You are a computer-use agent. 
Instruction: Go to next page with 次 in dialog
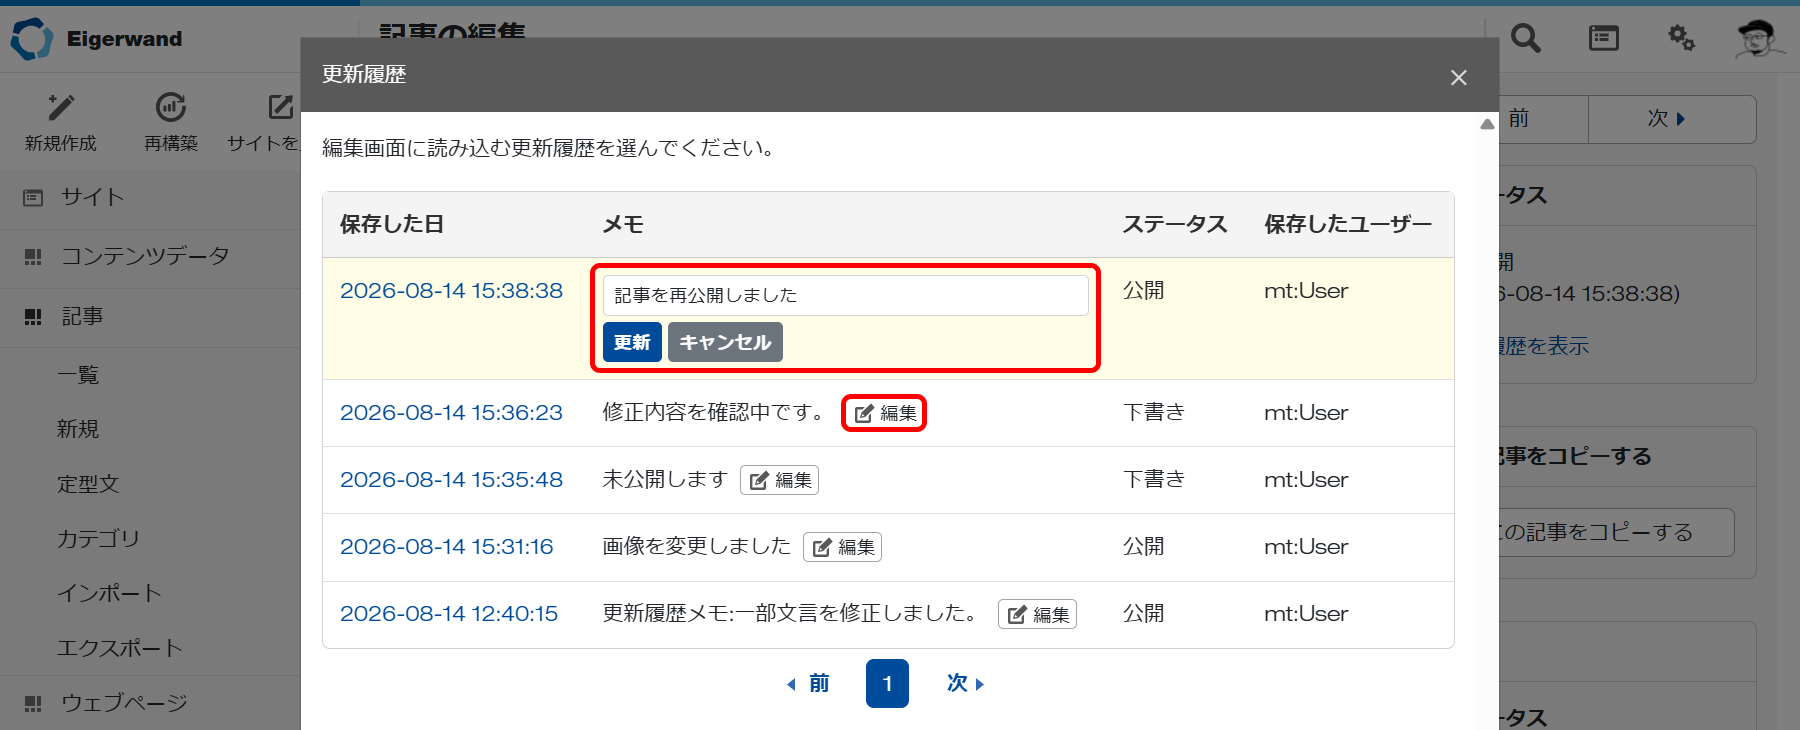[x=965, y=683]
